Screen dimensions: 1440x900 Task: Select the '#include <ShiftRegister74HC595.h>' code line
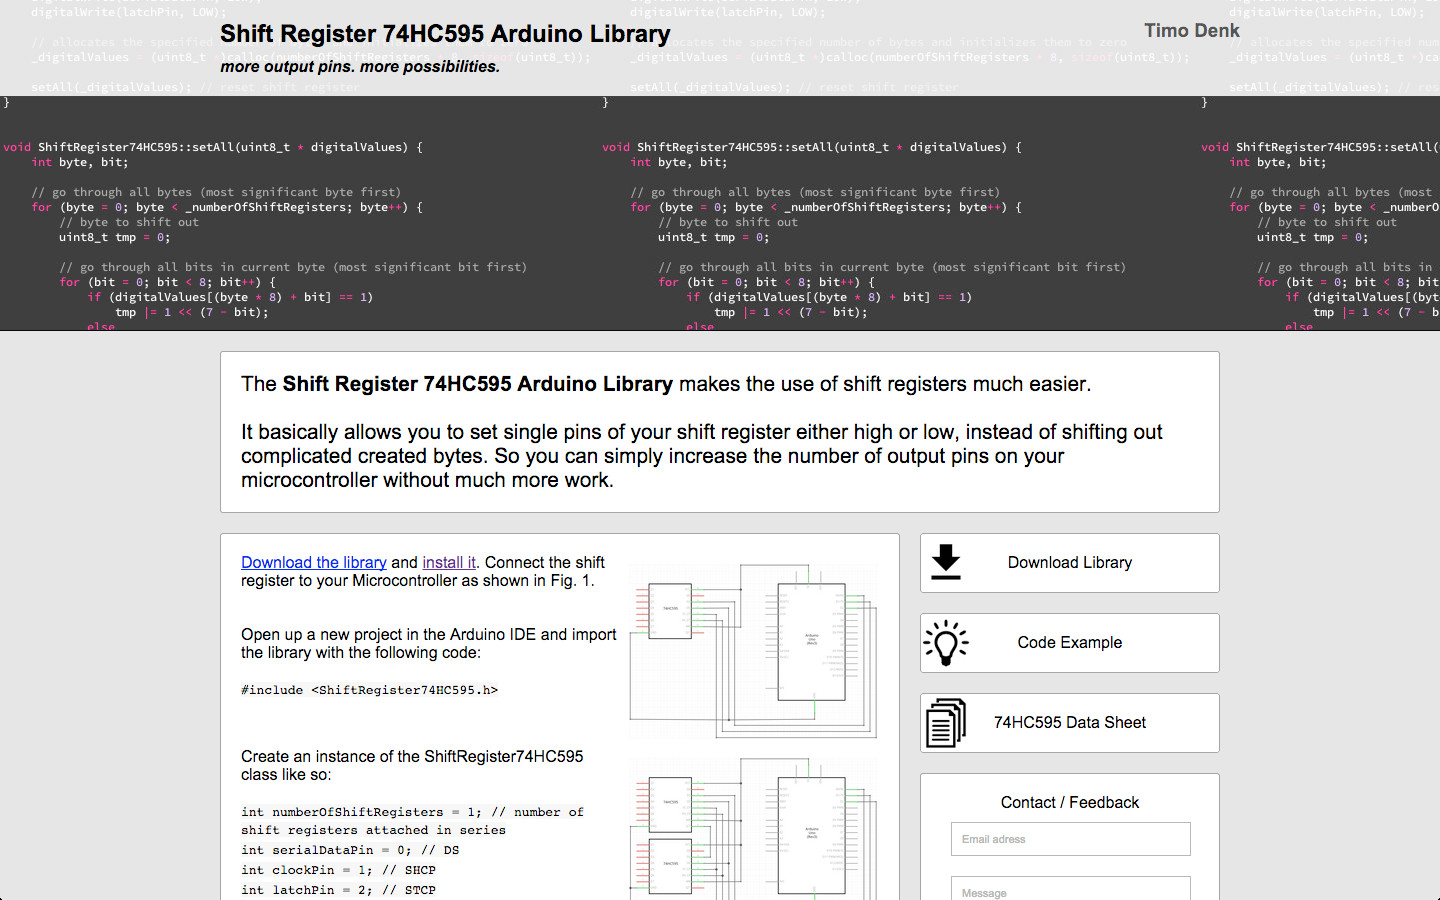click(369, 690)
